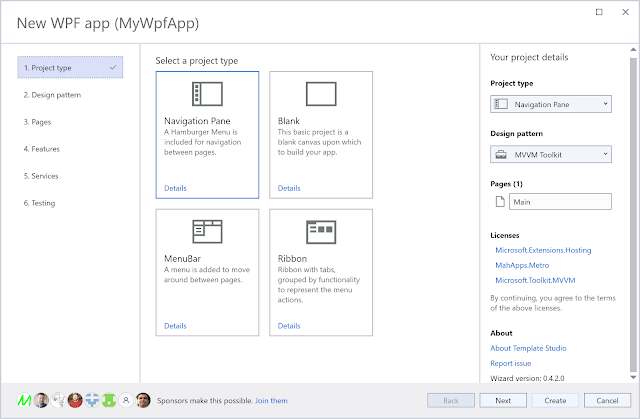Go to step 5. Services

(70, 176)
